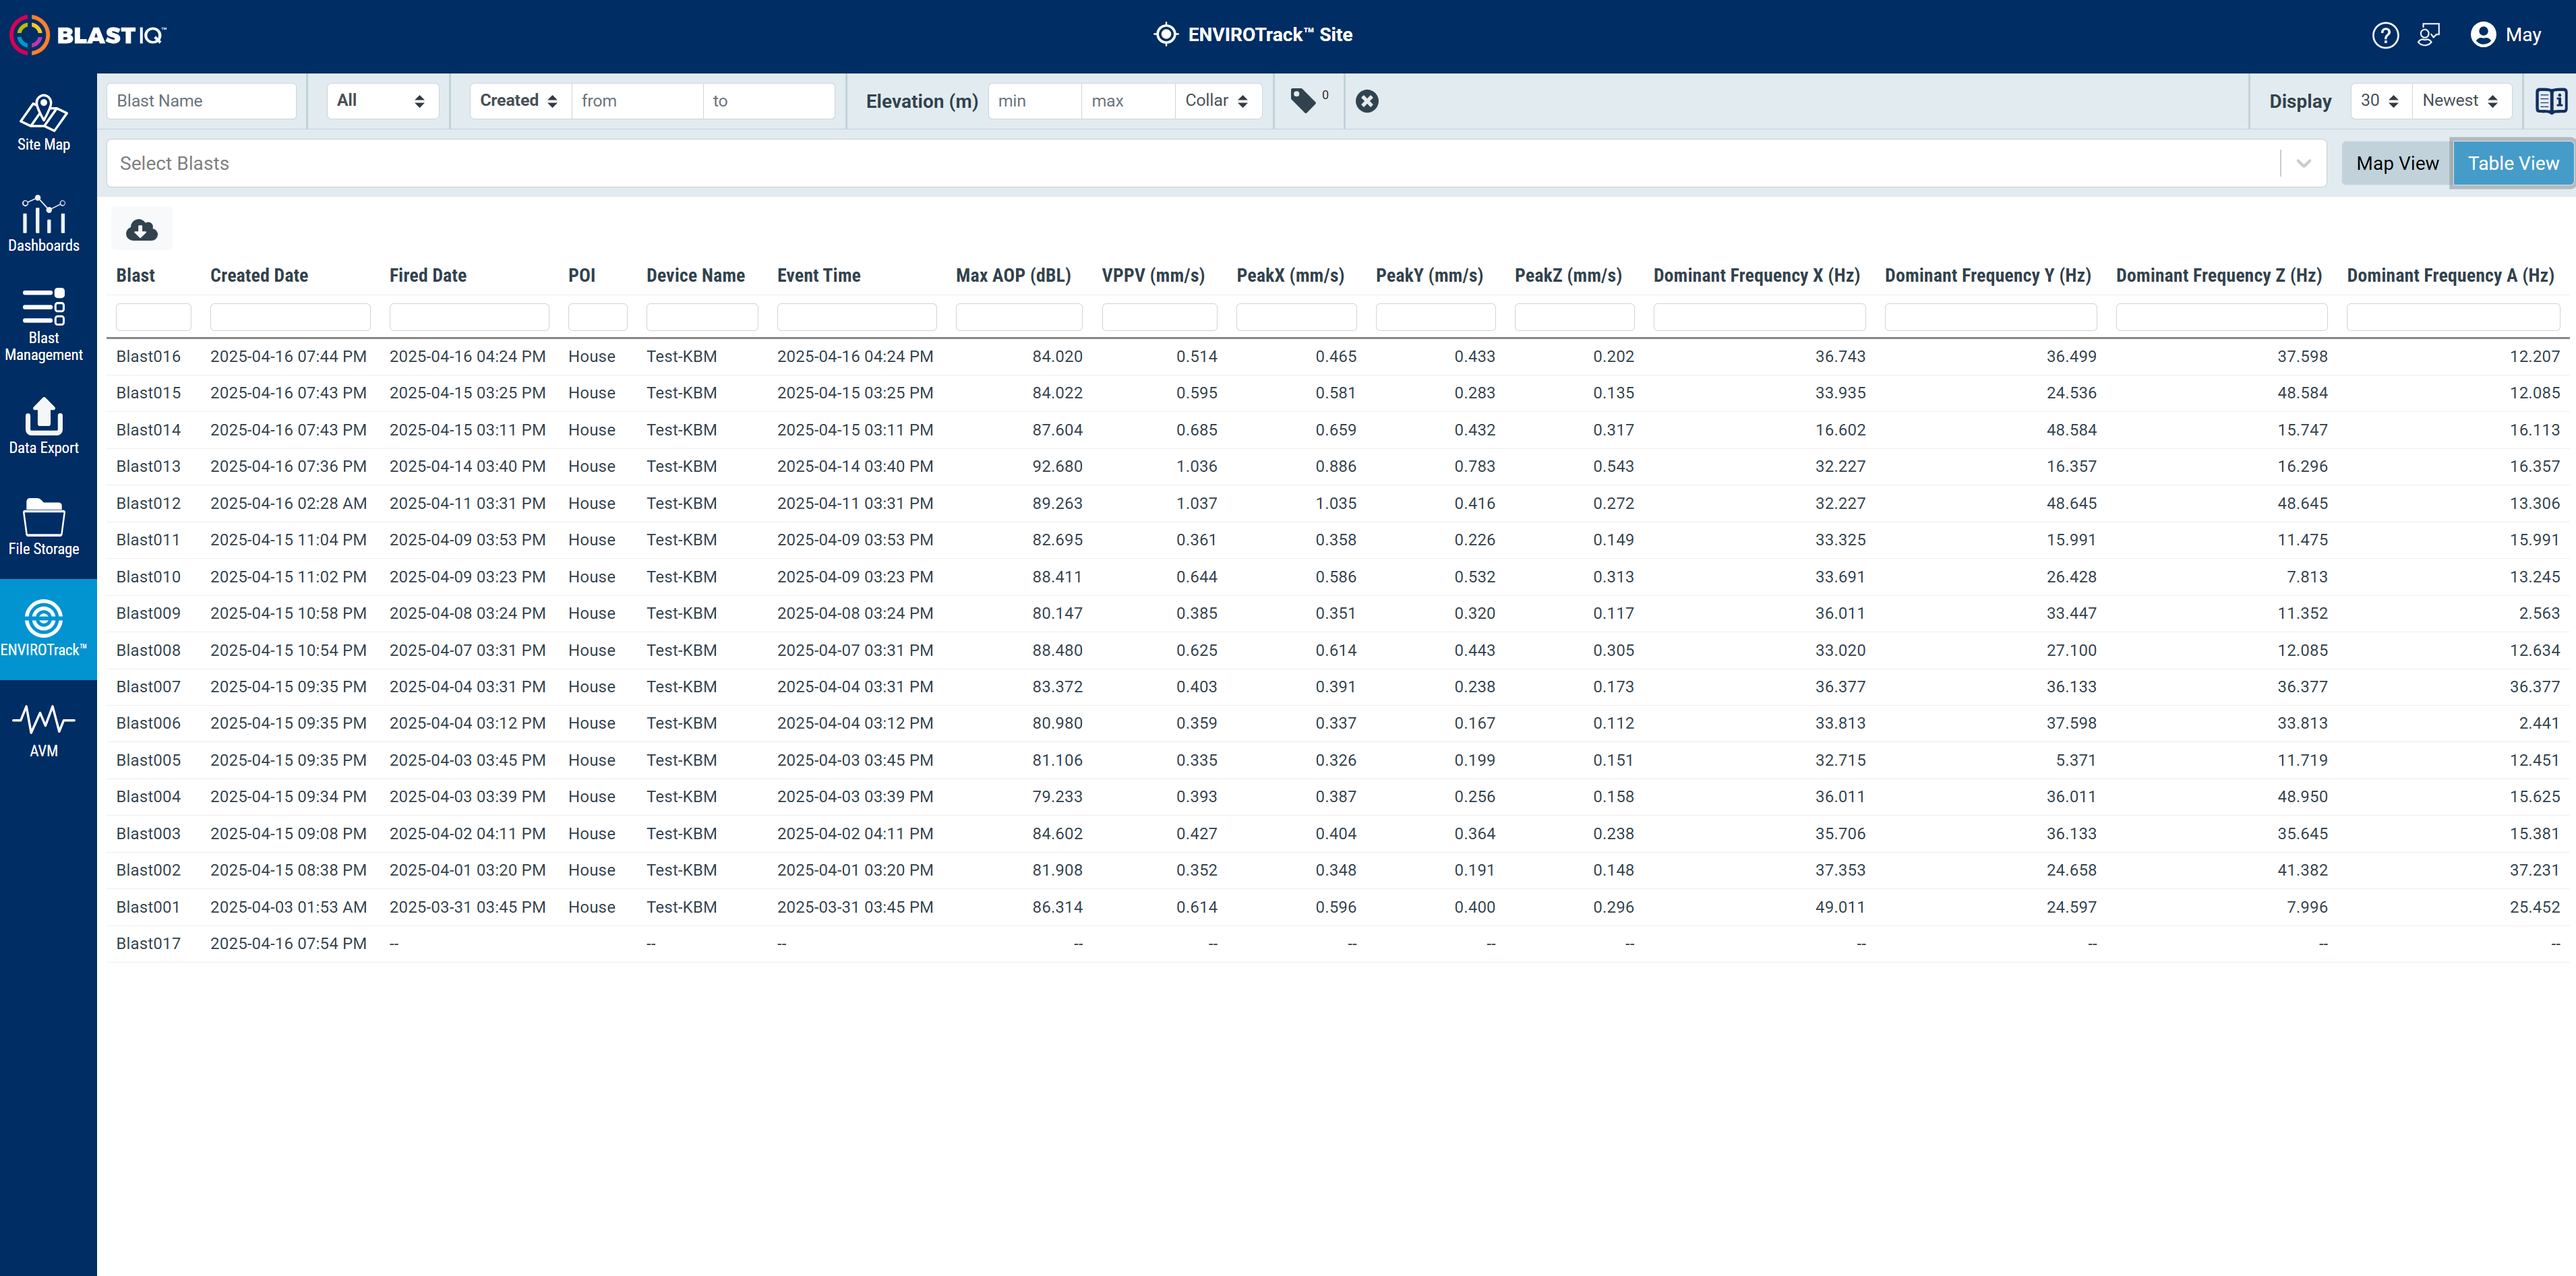Click the elevation max field
This screenshot has width=2576, height=1276.
[1127, 101]
